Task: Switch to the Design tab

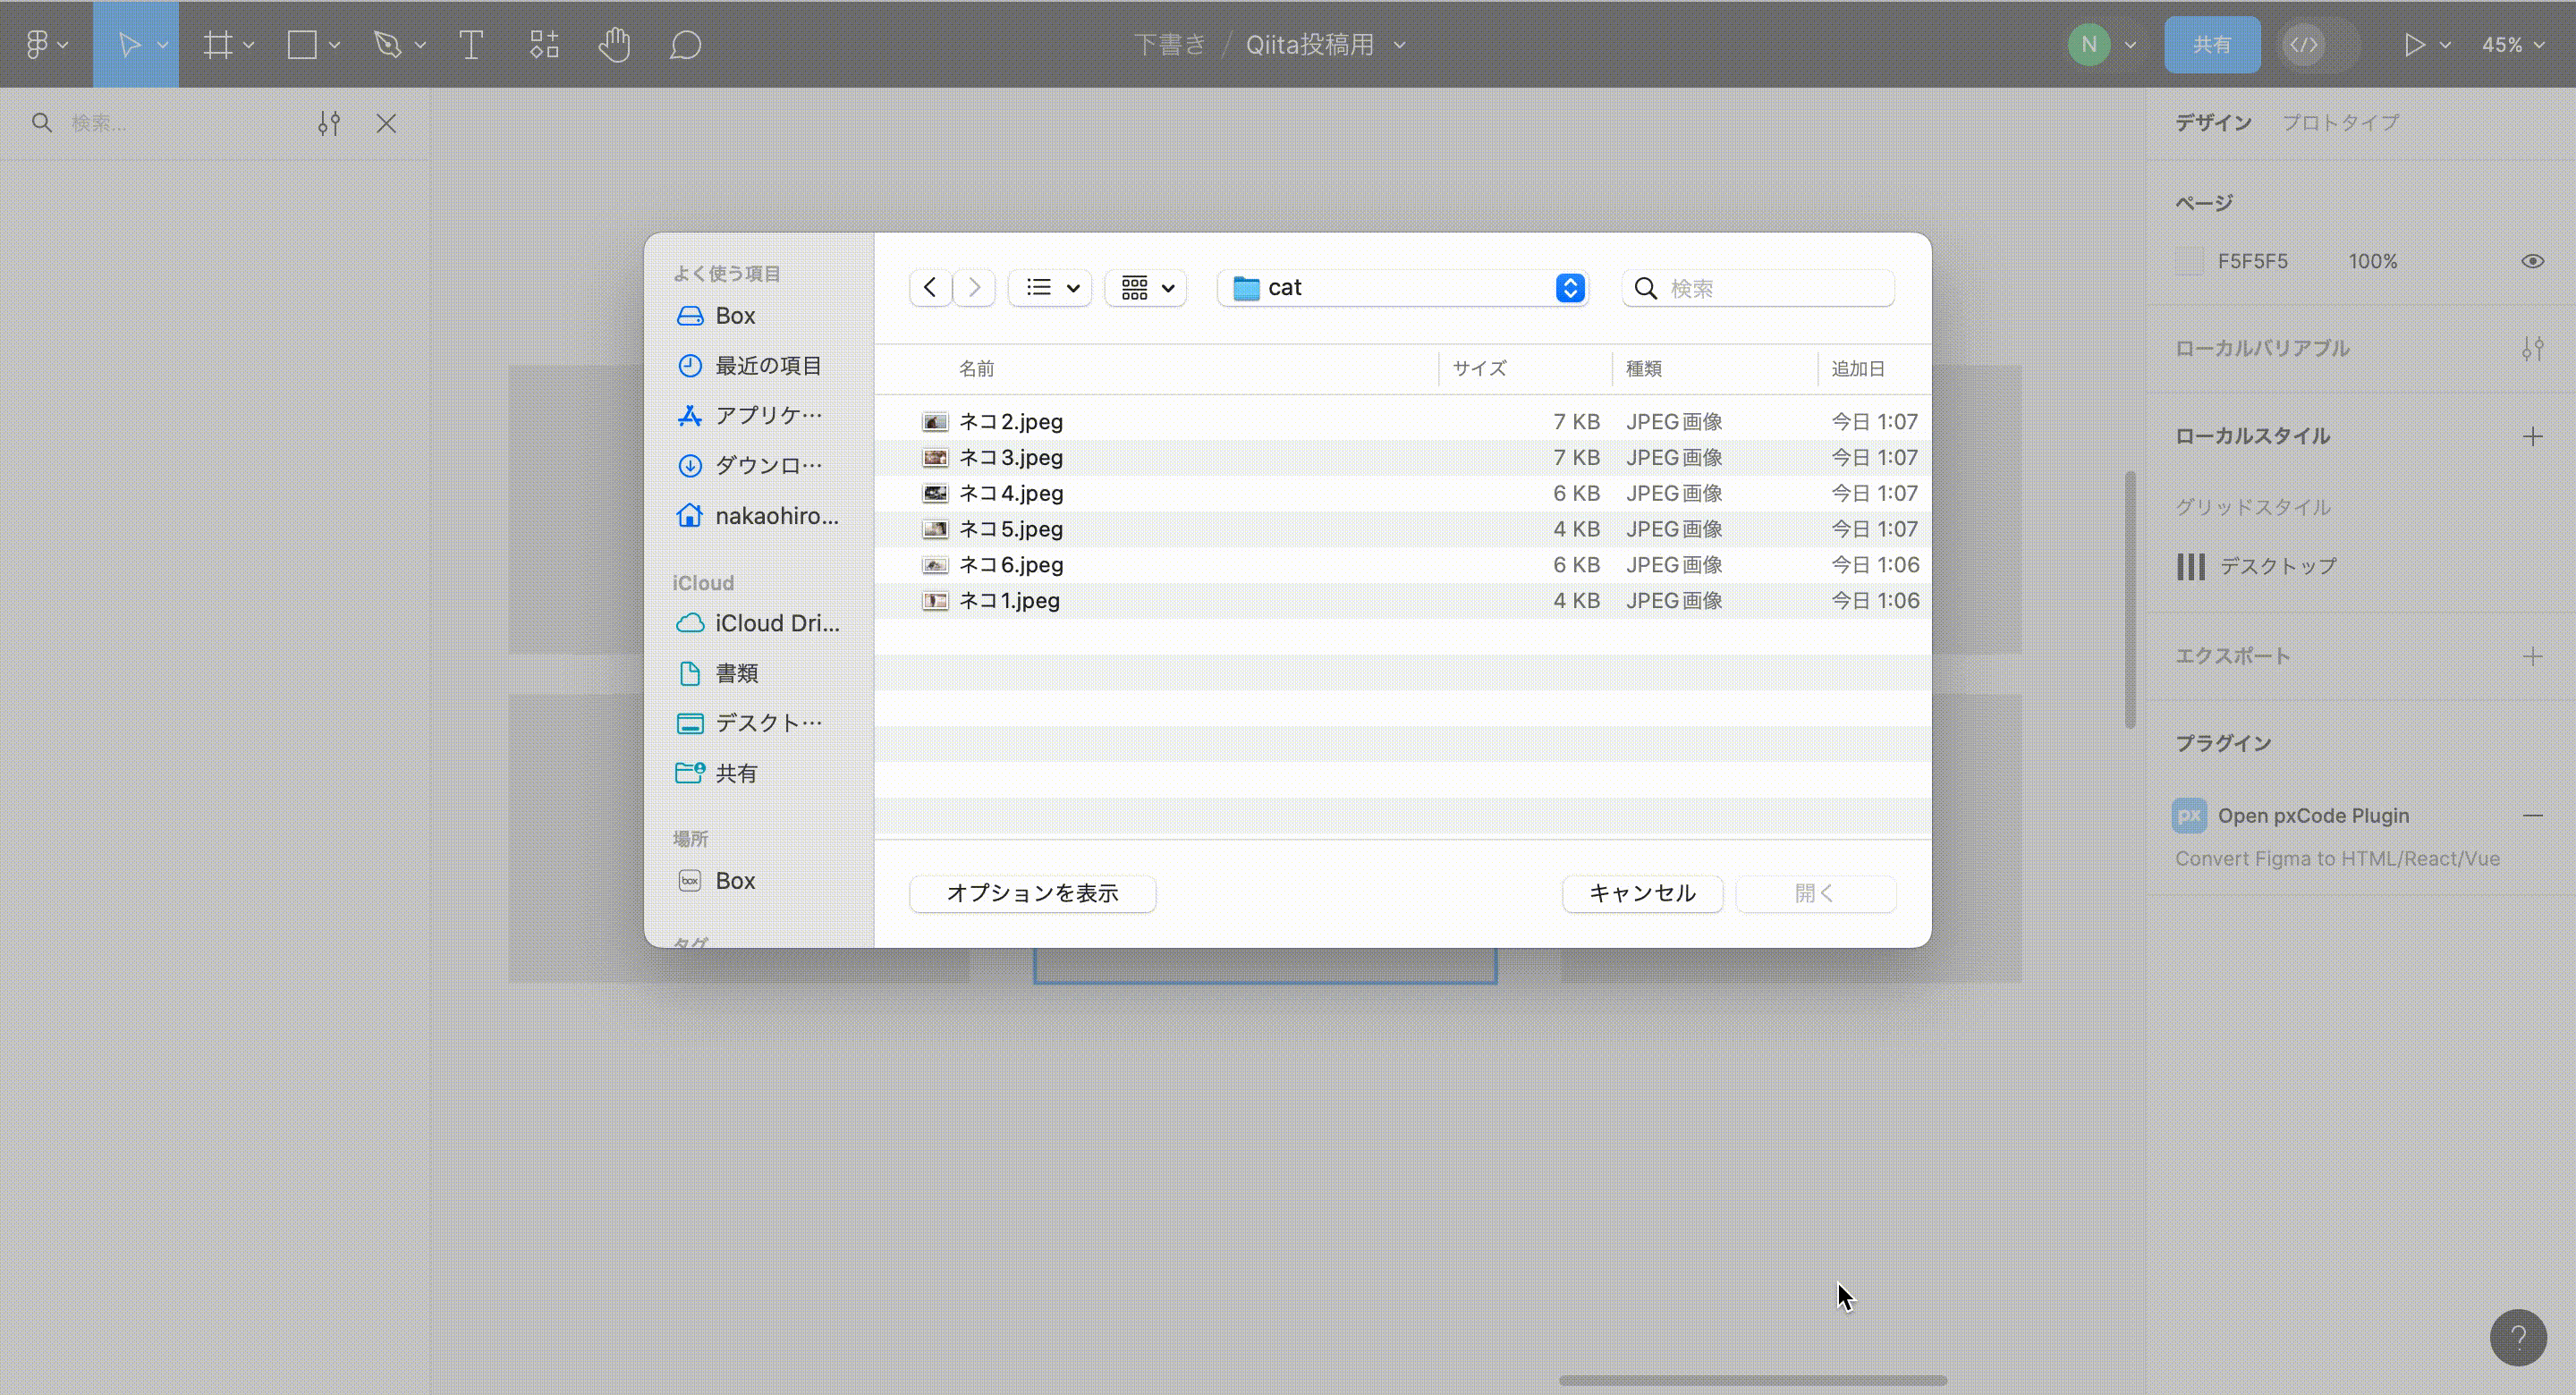Action: pos(2211,122)
